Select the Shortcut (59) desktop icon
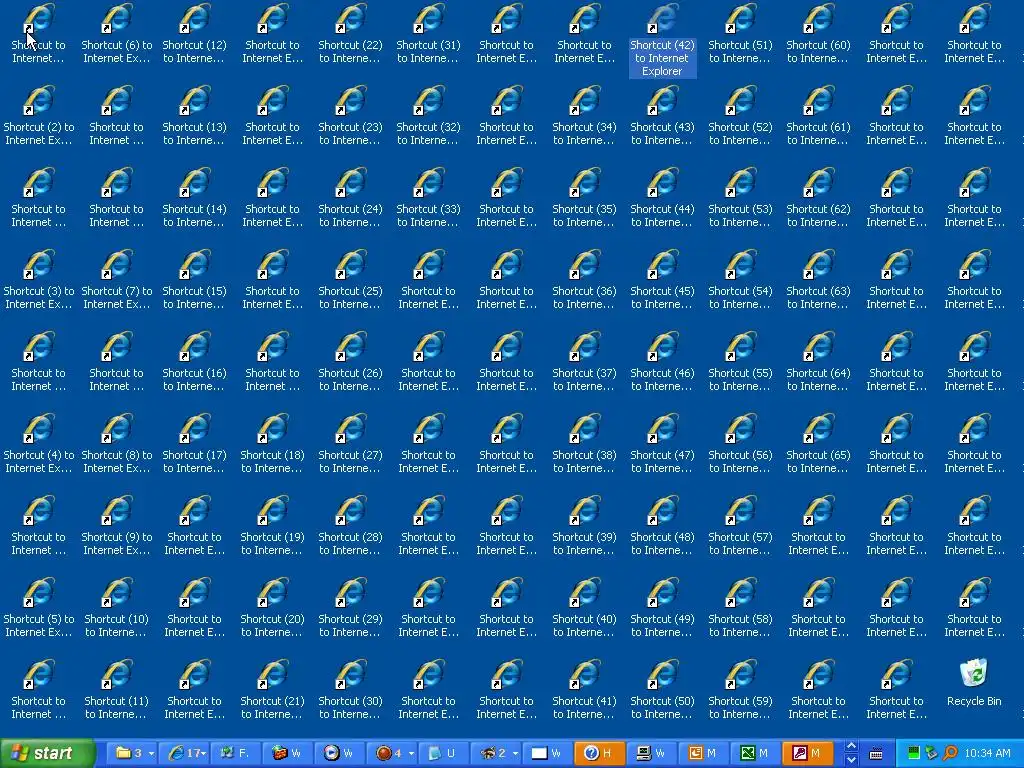 (741, 690)
